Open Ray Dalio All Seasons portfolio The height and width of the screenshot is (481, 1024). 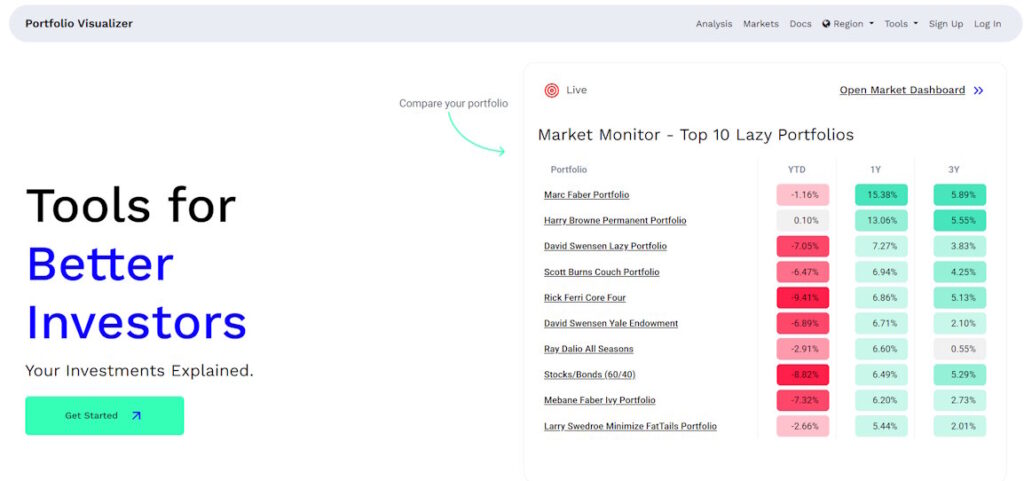(588, 349)
